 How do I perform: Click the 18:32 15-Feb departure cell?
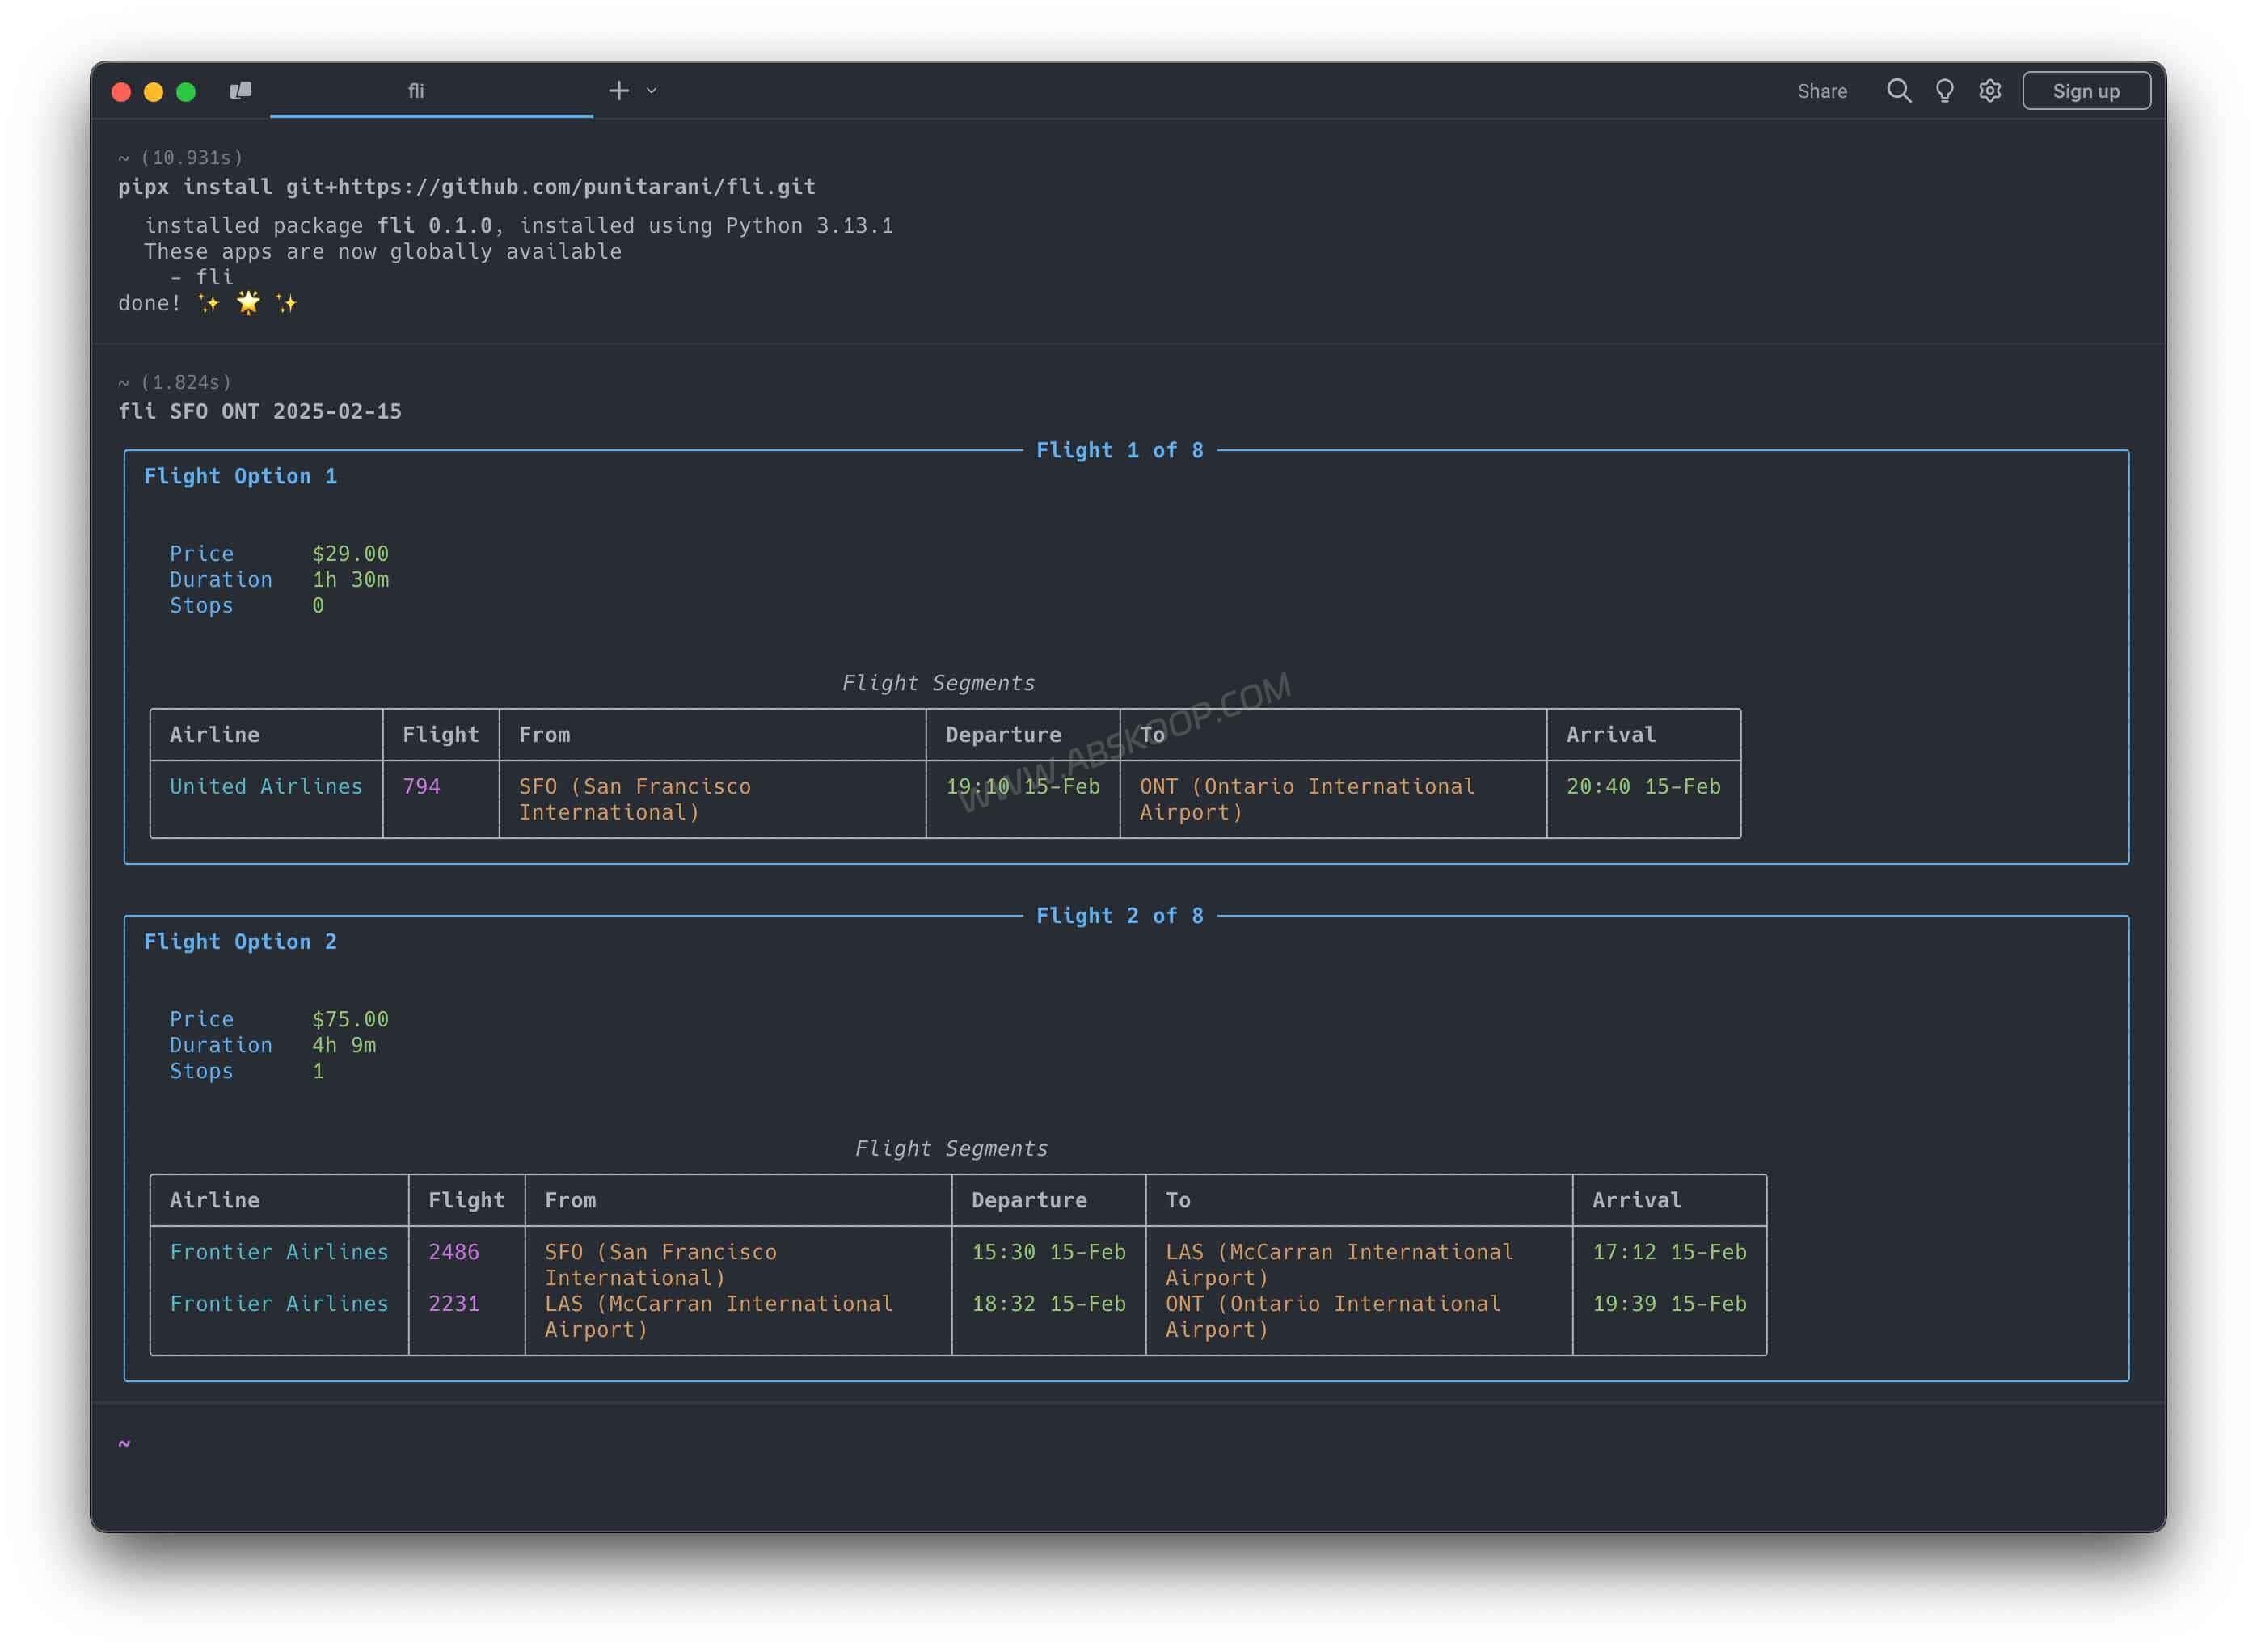coord(1048,1305)
